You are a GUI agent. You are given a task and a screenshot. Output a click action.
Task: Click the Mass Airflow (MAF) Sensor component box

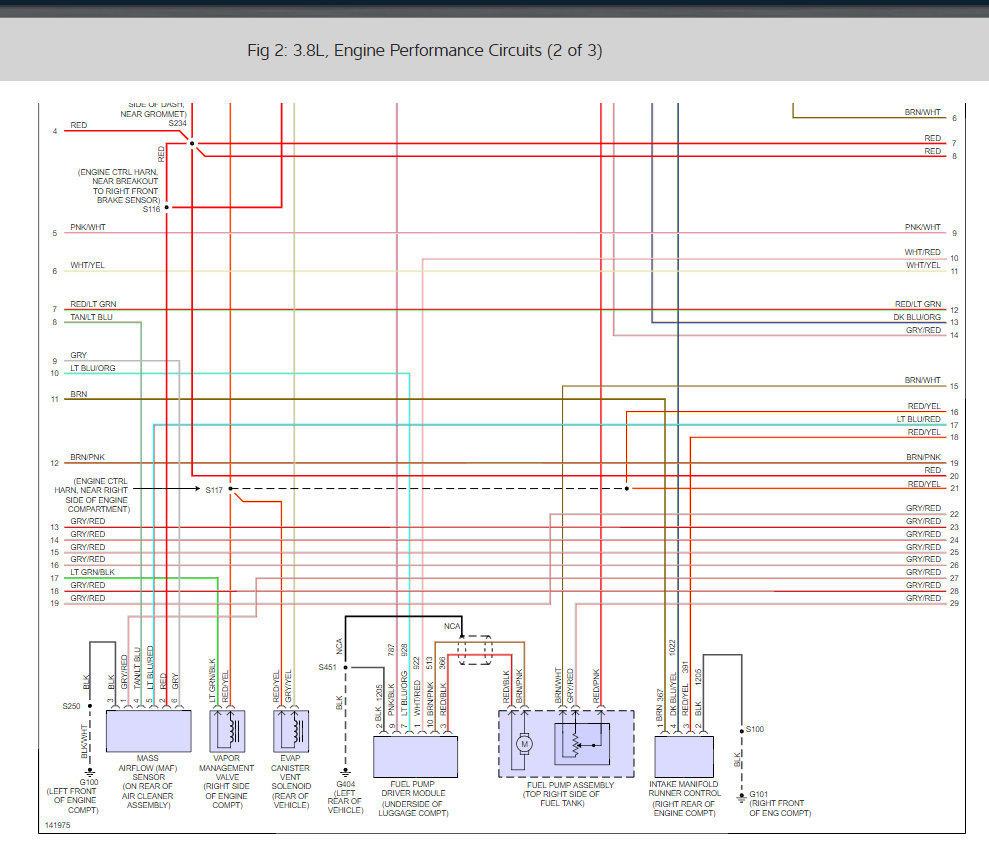pos(148,731)
